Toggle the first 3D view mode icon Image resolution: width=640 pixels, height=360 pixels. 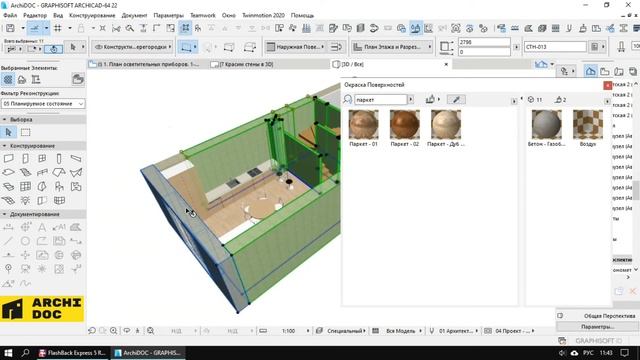590,71
